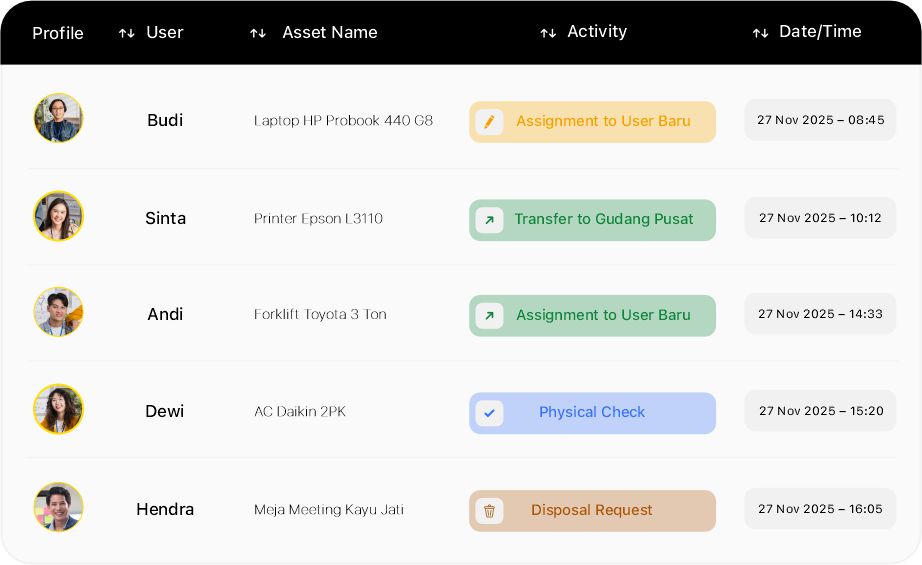The height and width of the screenshot is (565, 922).
Task: Open Sinta's profile avatar
Action: (x=58, y=216)
